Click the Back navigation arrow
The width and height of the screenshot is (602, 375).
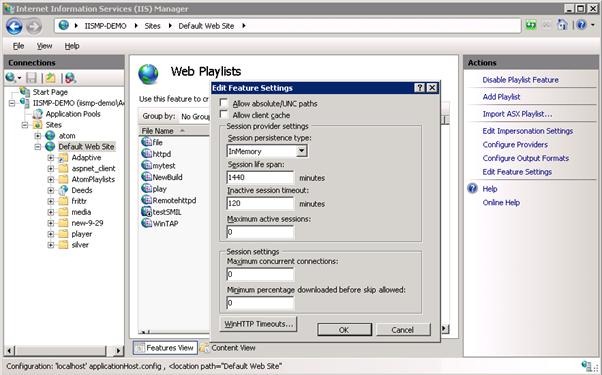point(14,26)
